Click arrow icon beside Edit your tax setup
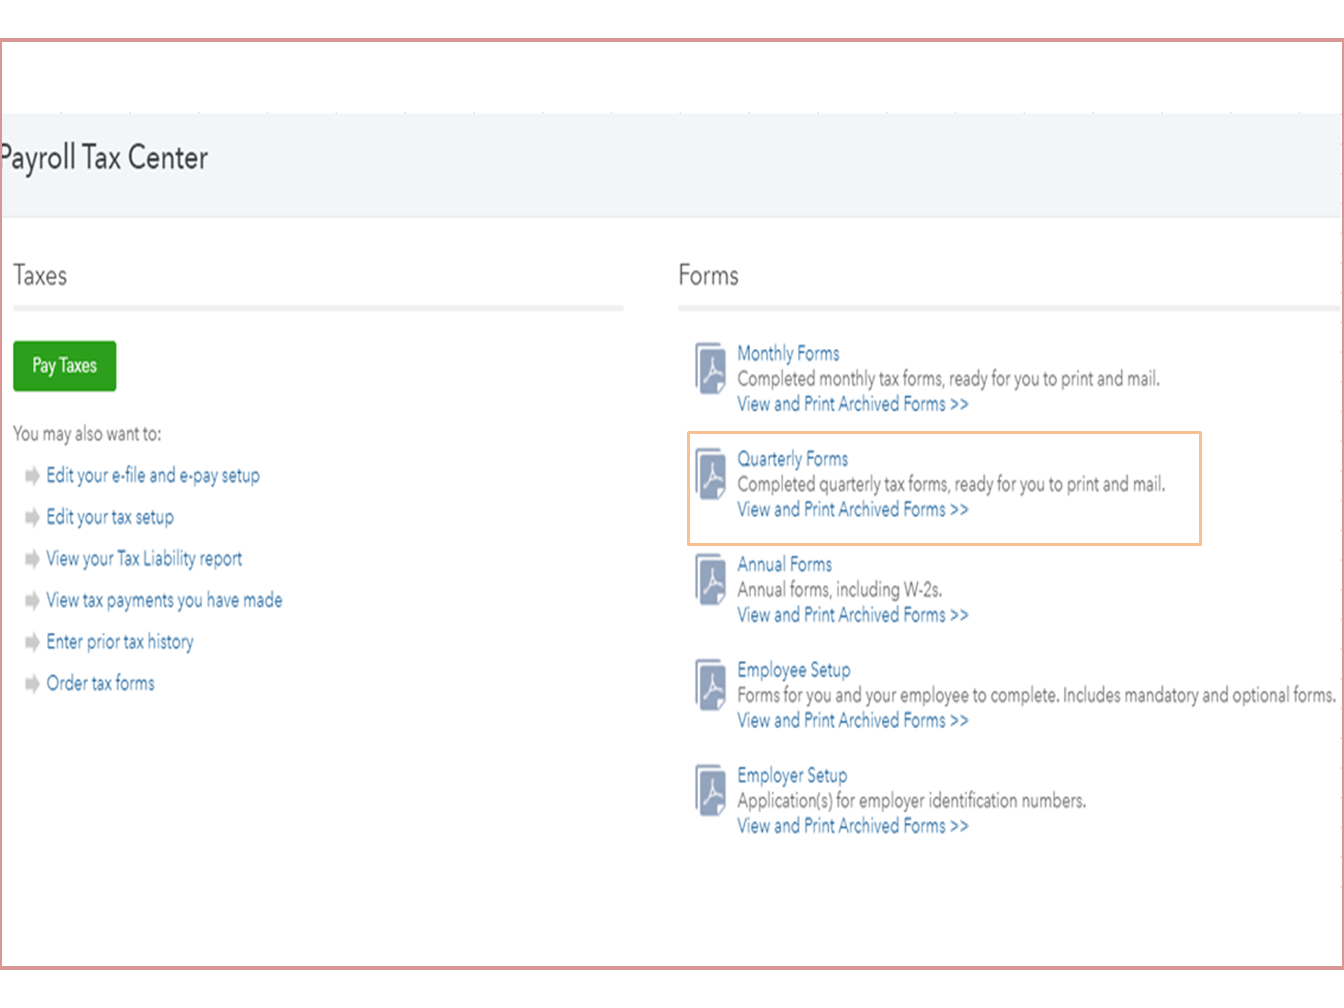The image size is (1344, 1008). point(32,517)
